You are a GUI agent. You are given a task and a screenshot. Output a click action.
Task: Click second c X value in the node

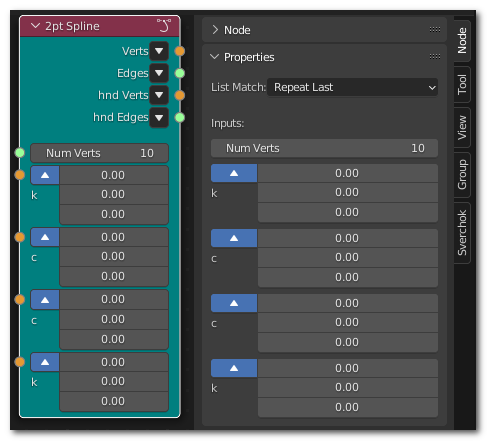click(x=114, y=299)
